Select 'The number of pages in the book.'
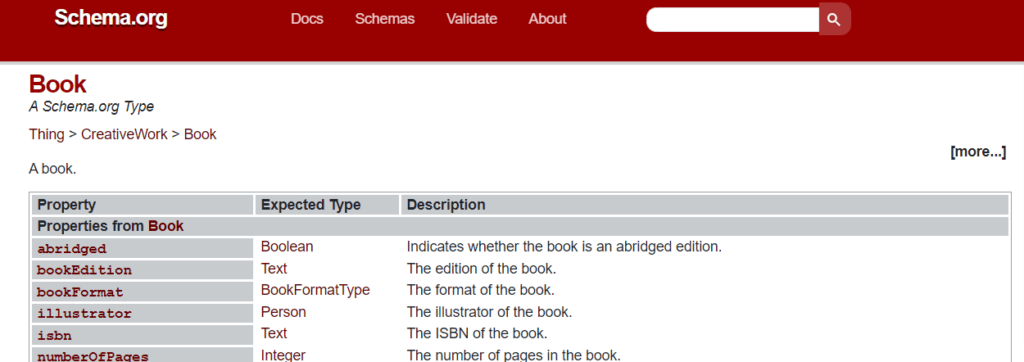 [513, 355]
